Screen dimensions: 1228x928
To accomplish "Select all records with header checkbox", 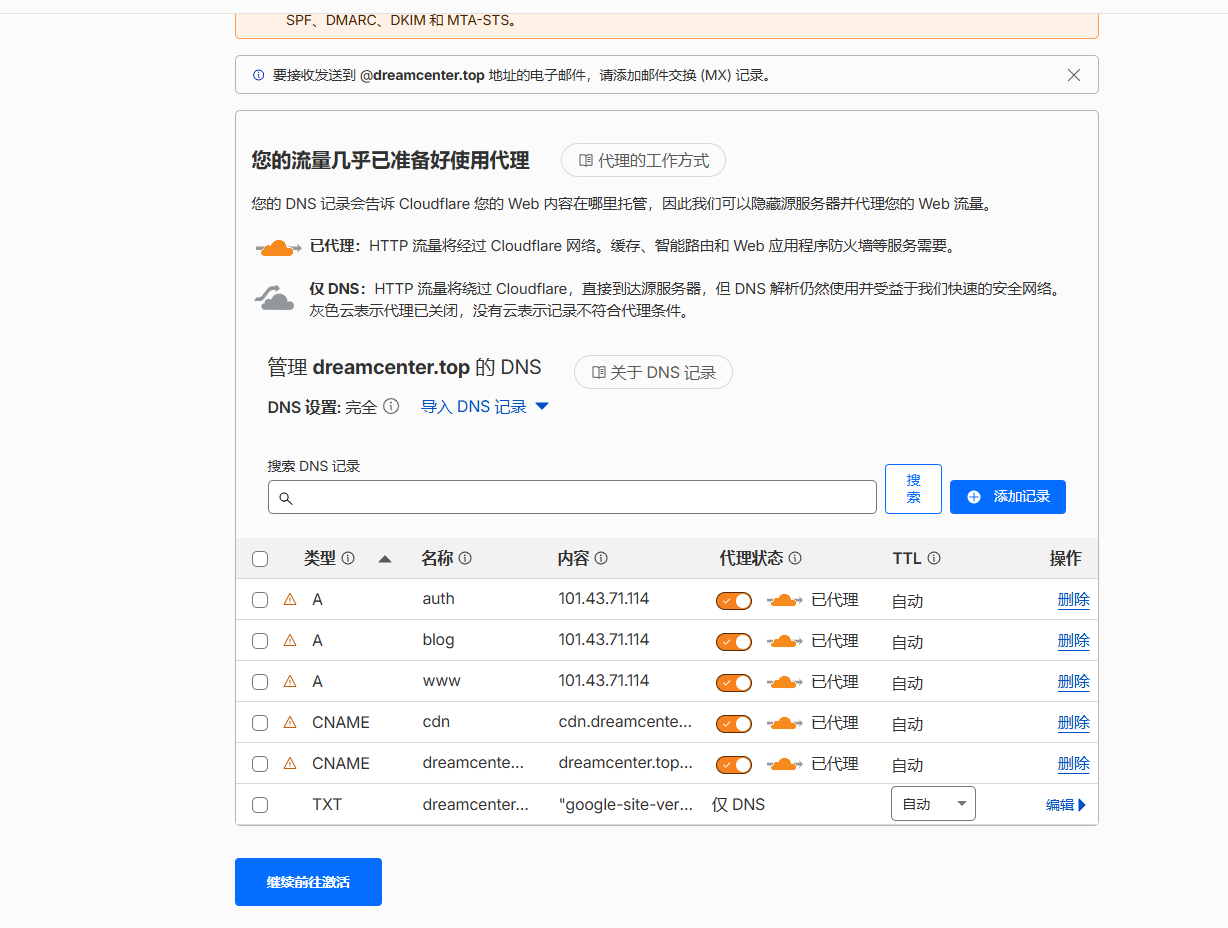I will (x=260, y=559).
